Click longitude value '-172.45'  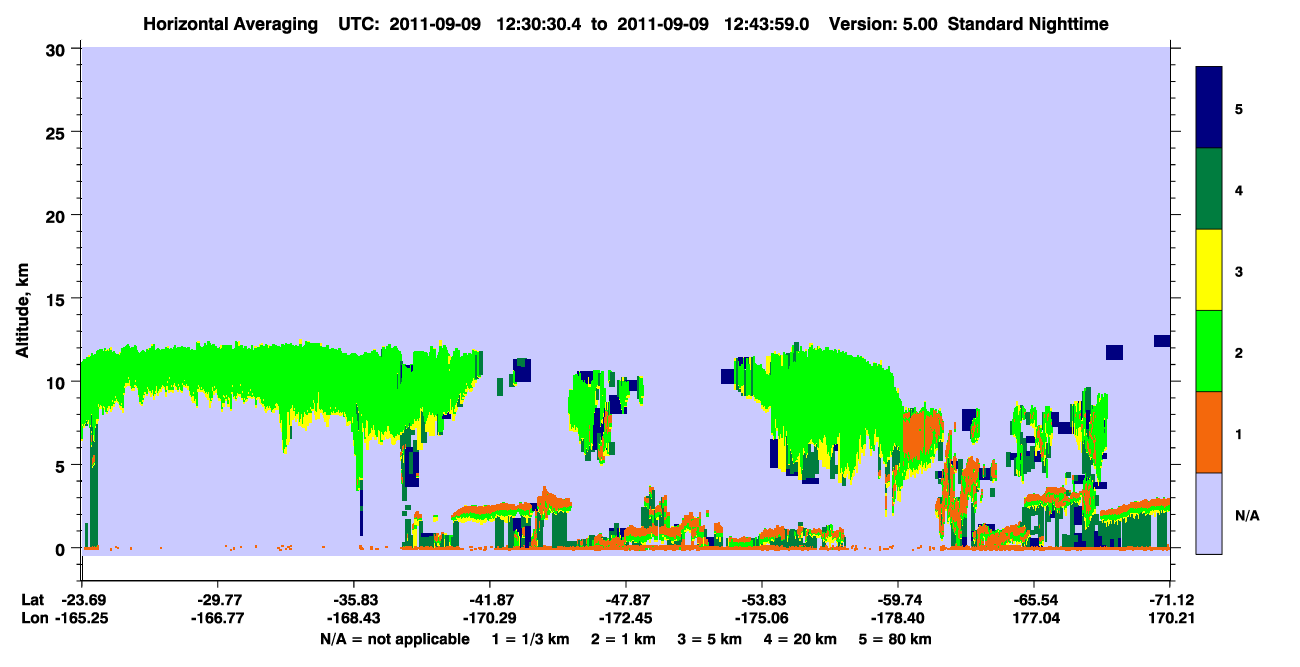tap(625, 618)
